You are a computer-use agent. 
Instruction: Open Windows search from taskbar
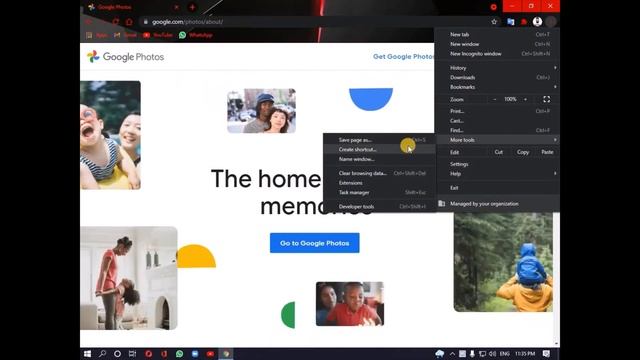pos(102,354)
